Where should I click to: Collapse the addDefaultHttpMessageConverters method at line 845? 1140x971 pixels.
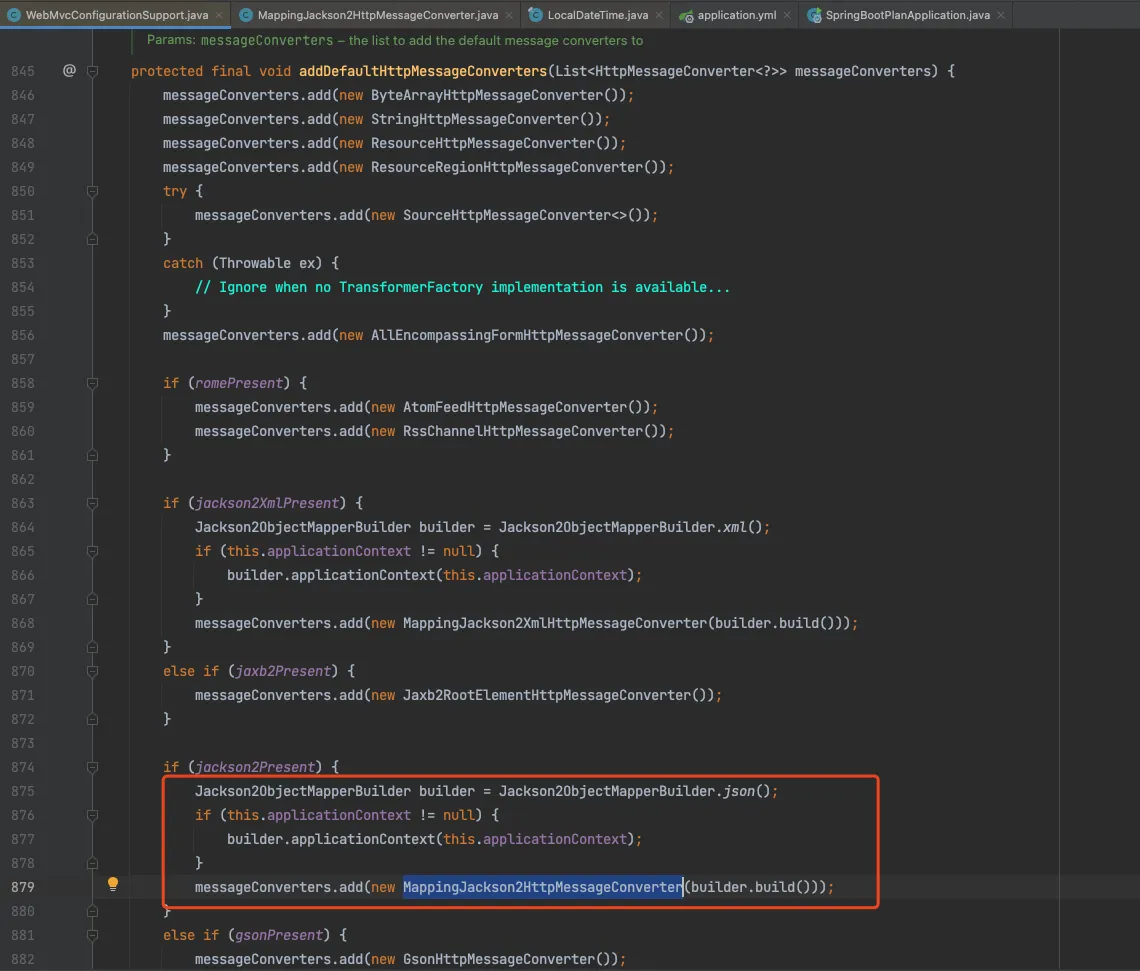(93, 71)
